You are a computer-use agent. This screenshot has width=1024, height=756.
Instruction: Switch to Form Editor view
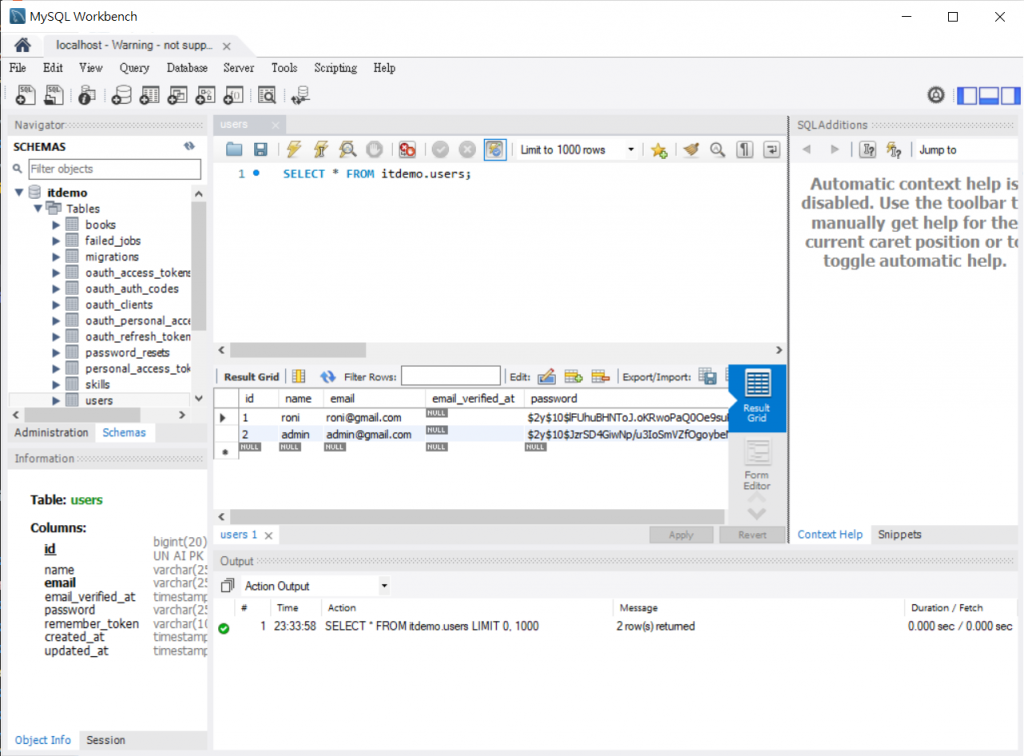pos(757,465)
